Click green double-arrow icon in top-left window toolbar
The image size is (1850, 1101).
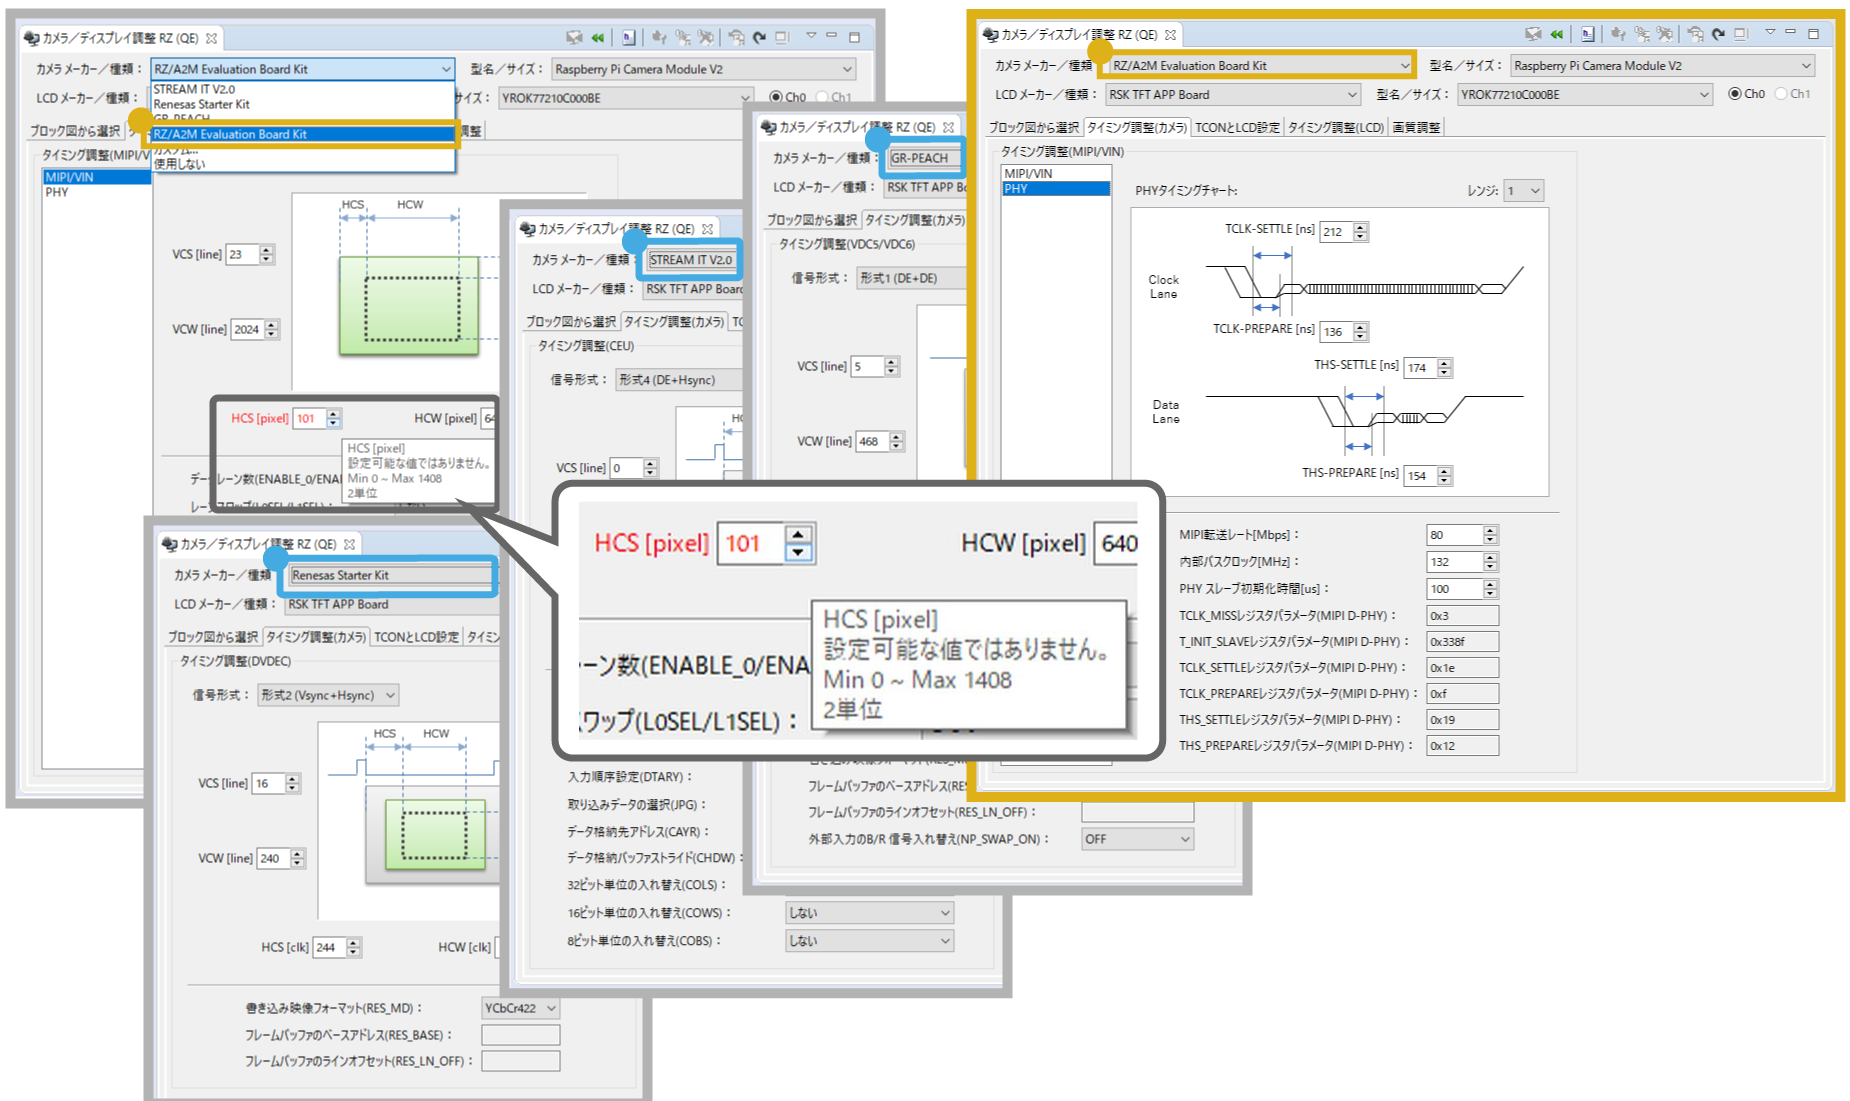598,38
